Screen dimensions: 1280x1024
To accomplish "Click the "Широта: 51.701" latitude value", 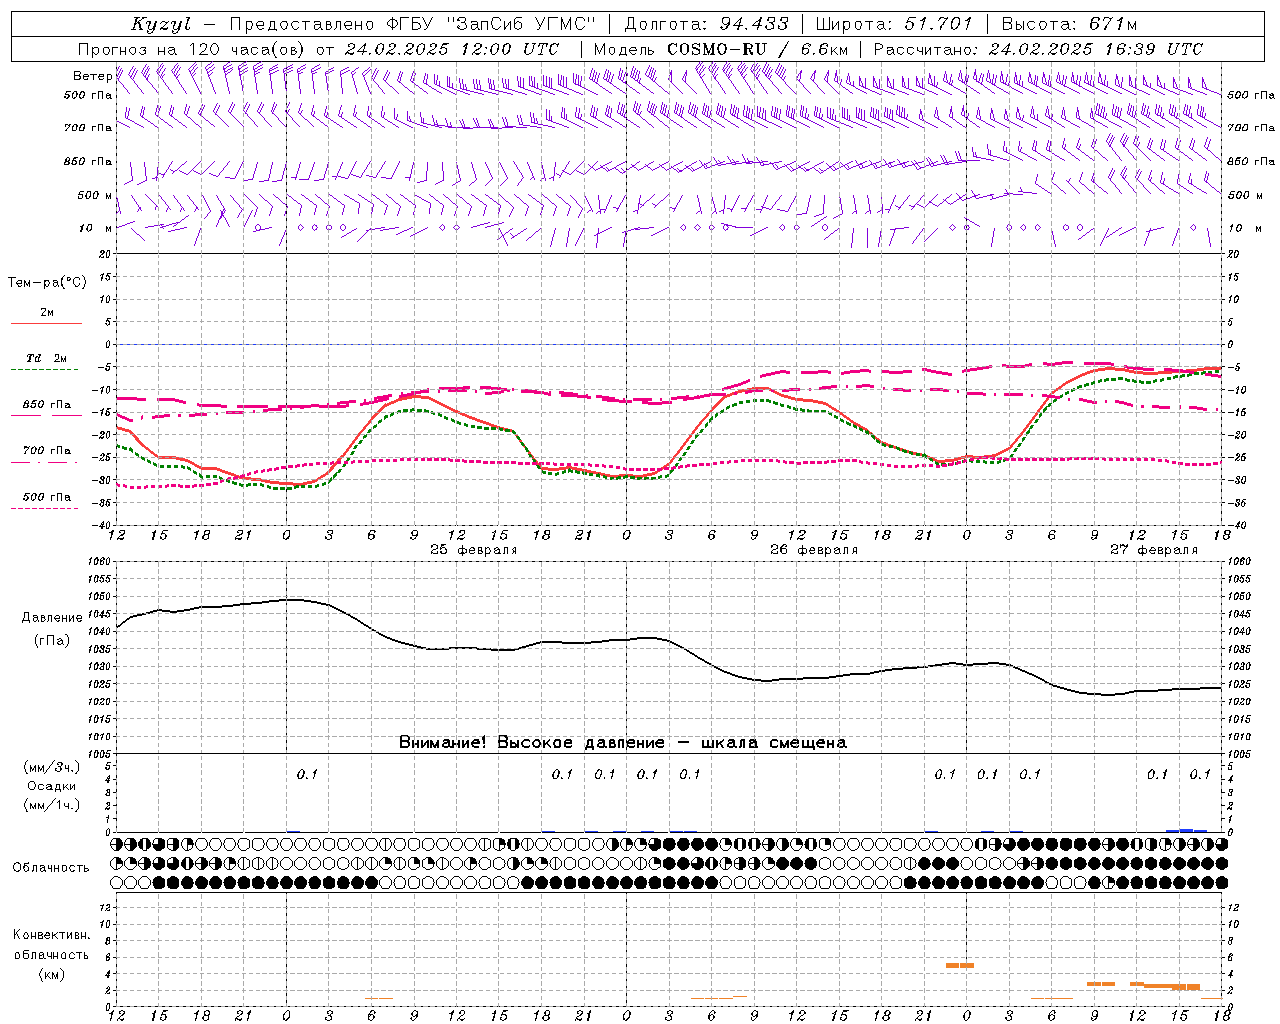I will pos(894,24).
